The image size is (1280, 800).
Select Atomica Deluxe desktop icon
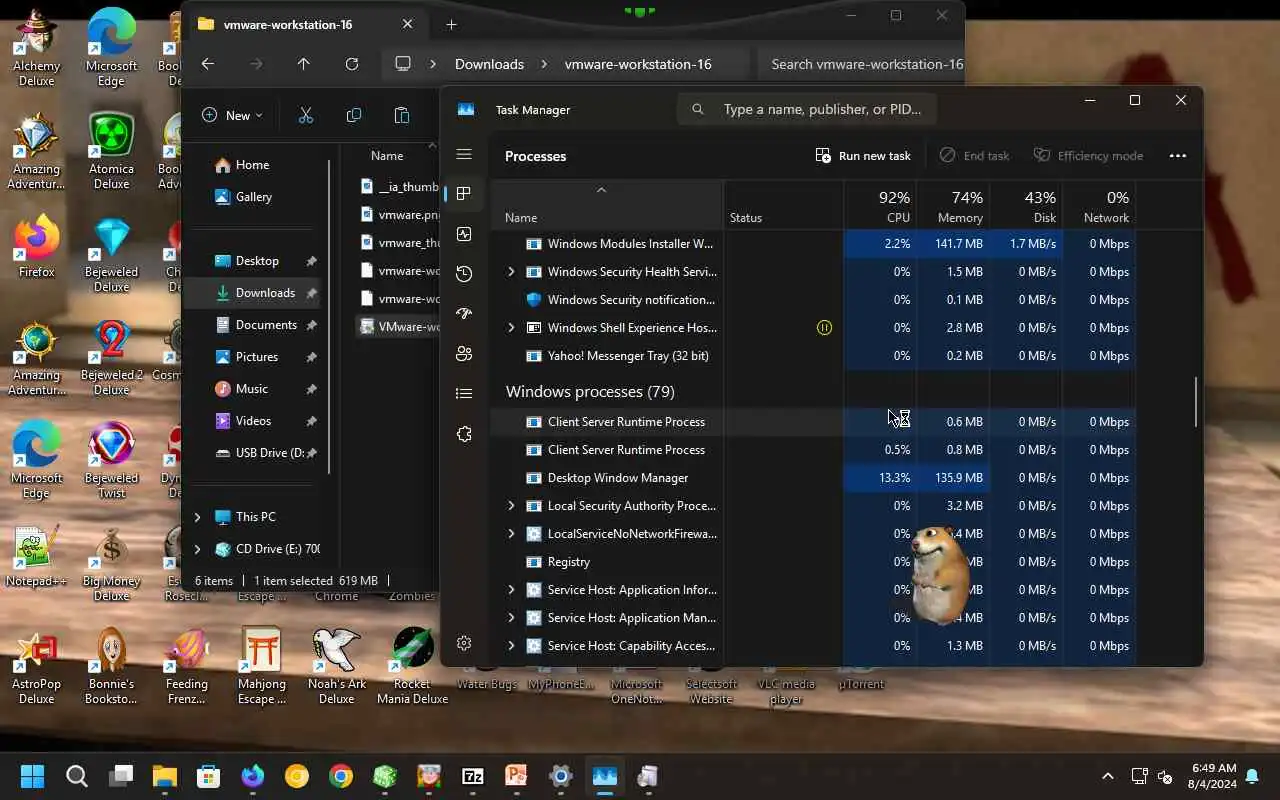pos(111,151)
